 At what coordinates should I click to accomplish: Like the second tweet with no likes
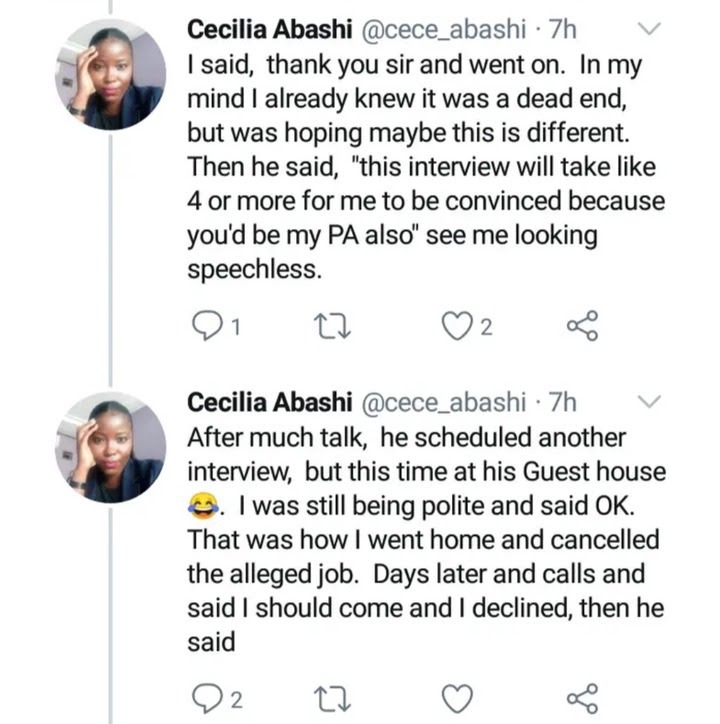(457, 698)
